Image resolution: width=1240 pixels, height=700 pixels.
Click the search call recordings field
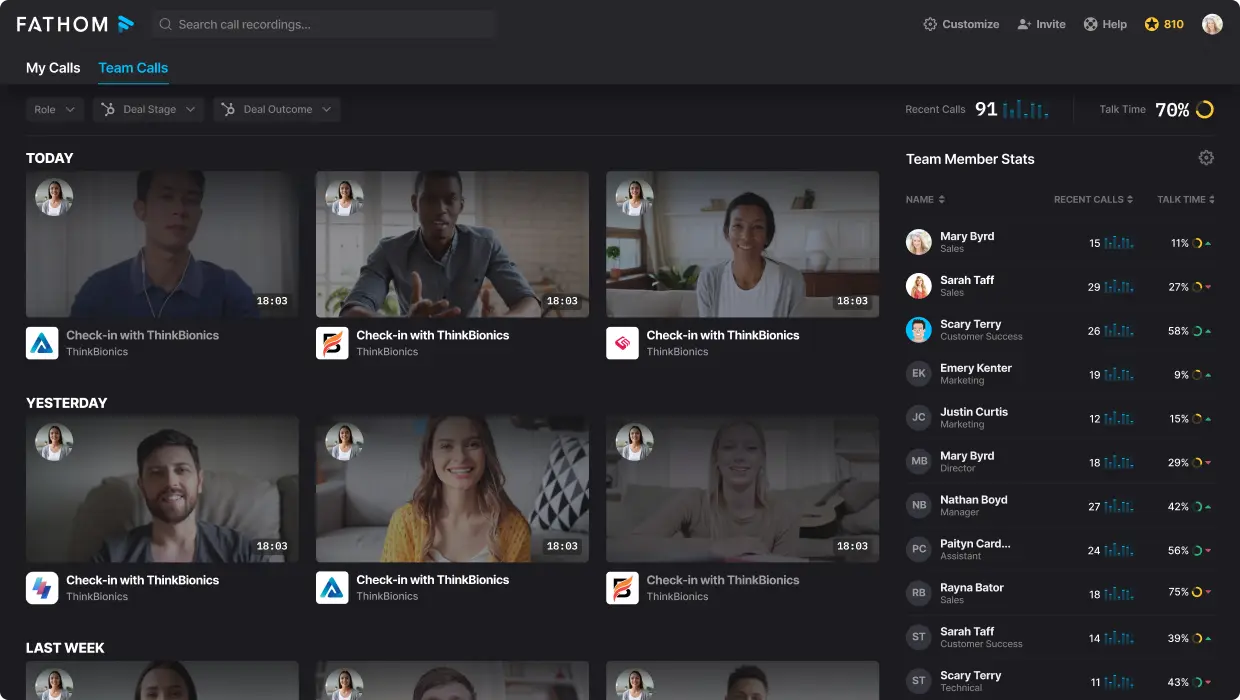325,24
